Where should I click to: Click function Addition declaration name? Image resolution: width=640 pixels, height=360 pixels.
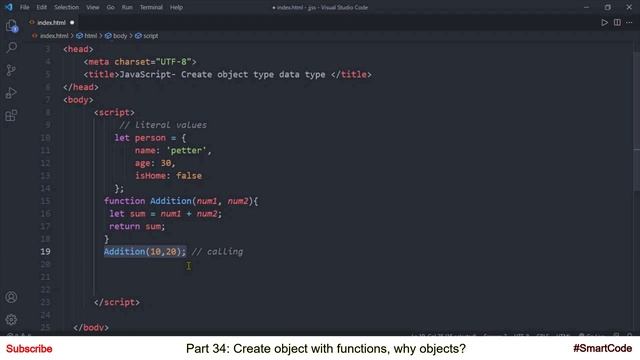tap(171, 201)
